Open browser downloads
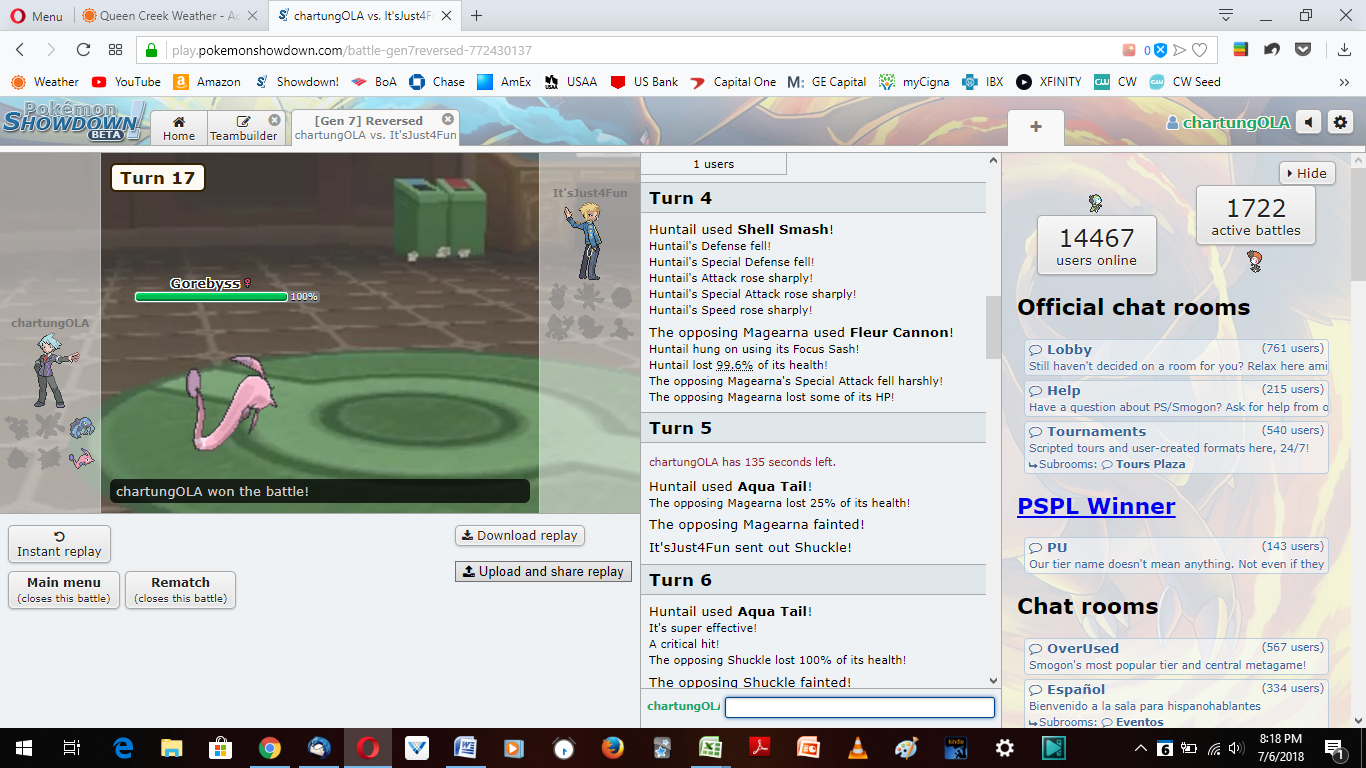Viewport: 1366px width, 768px height. (x=1342, y=50)
